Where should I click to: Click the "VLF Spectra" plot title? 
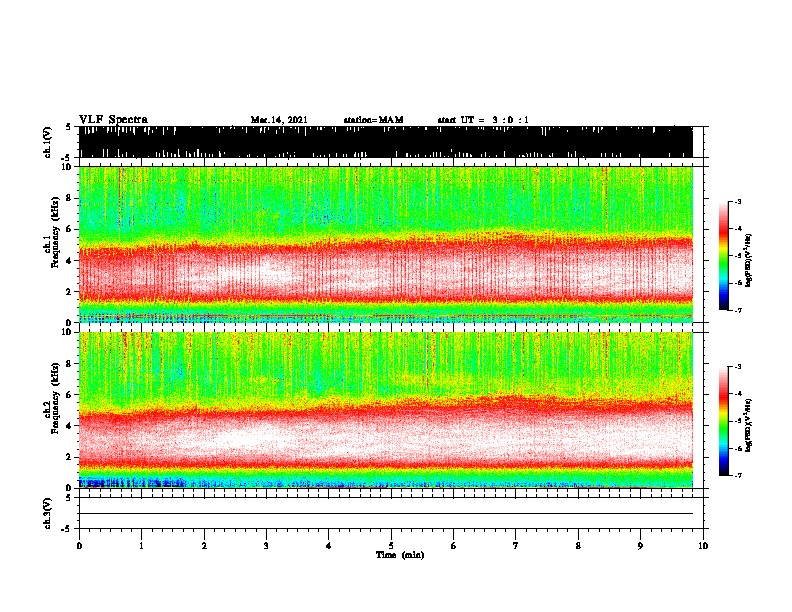[x=113, y=120]
